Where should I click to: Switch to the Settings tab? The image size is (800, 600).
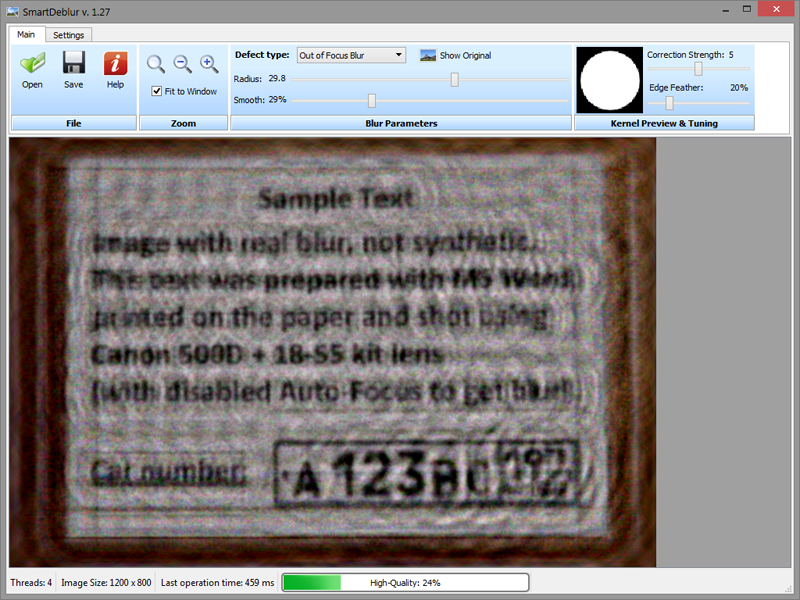click(68, 35)
